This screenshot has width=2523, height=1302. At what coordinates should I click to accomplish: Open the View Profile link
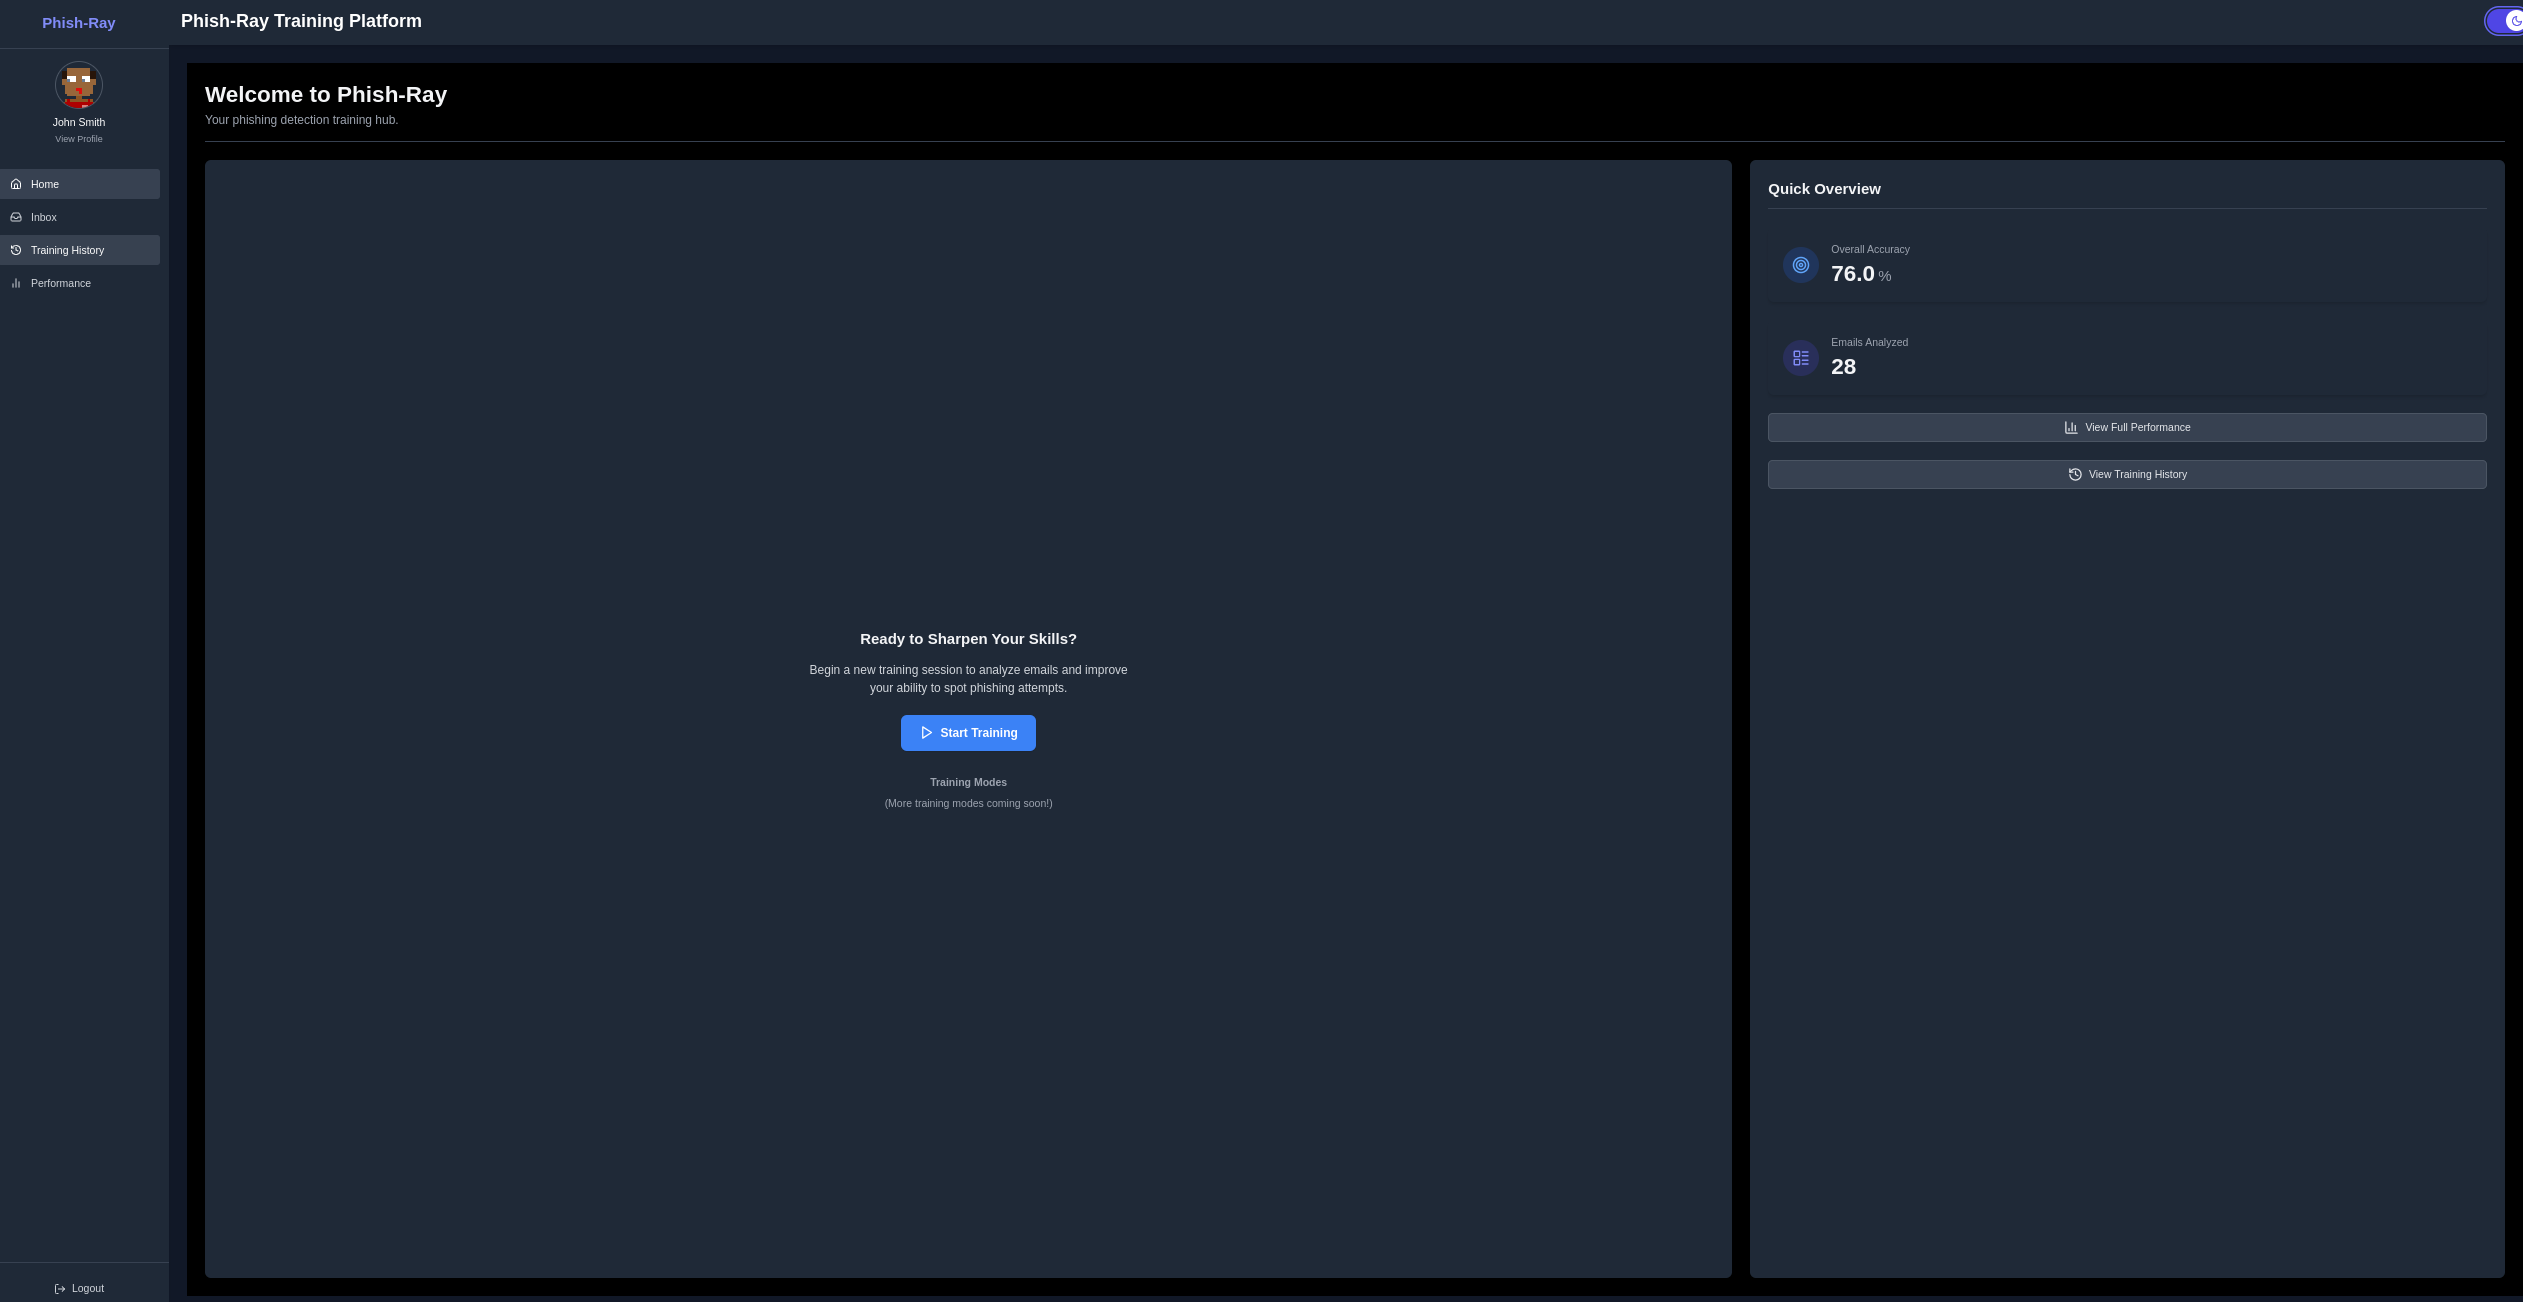[x=79, y=139]
